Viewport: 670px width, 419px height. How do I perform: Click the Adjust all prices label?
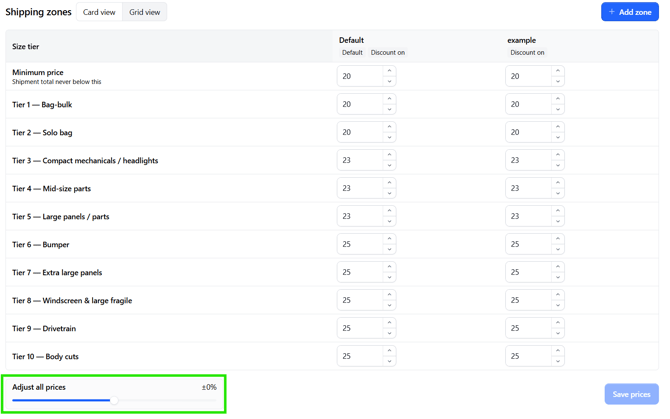click(39, 387)
